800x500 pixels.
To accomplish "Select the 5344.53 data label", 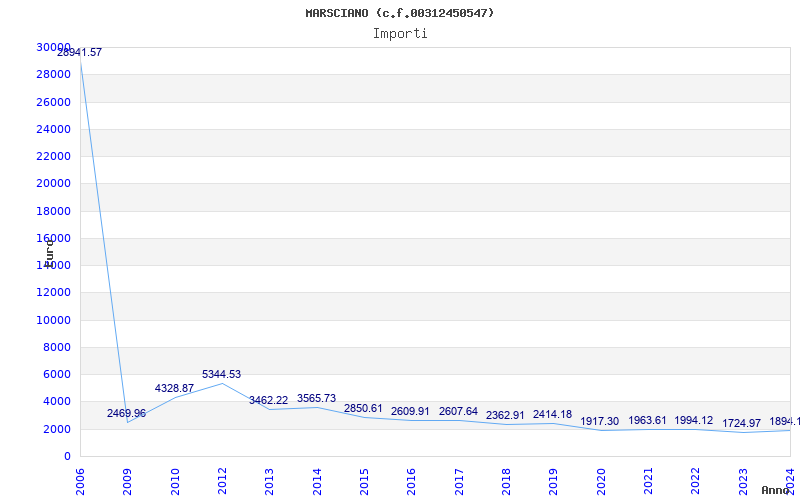I will 221,374.
